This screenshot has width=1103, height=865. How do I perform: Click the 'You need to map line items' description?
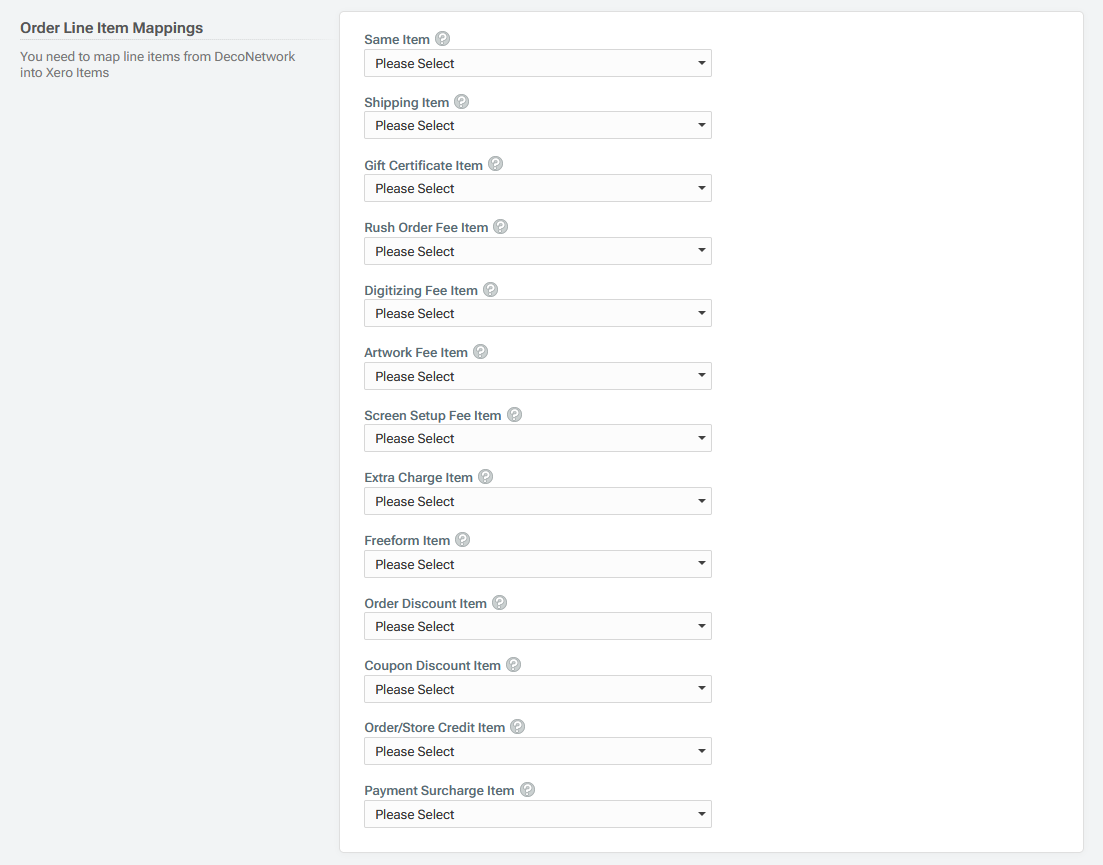click(x=158, y=64)
